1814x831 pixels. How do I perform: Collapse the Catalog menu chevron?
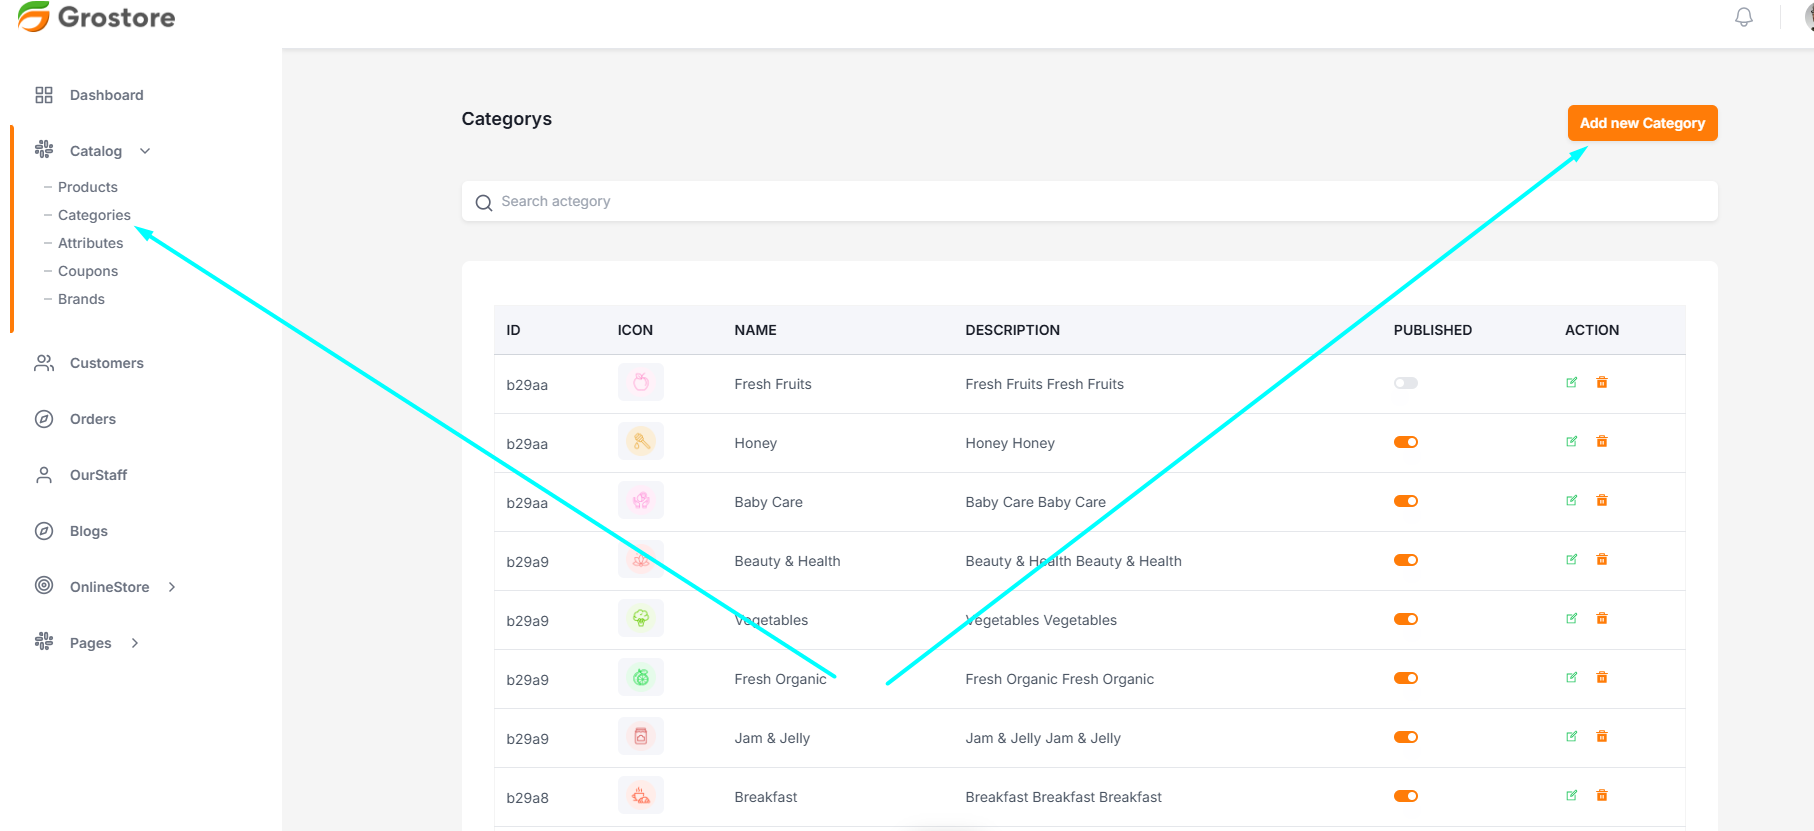(x=145, y=151)
